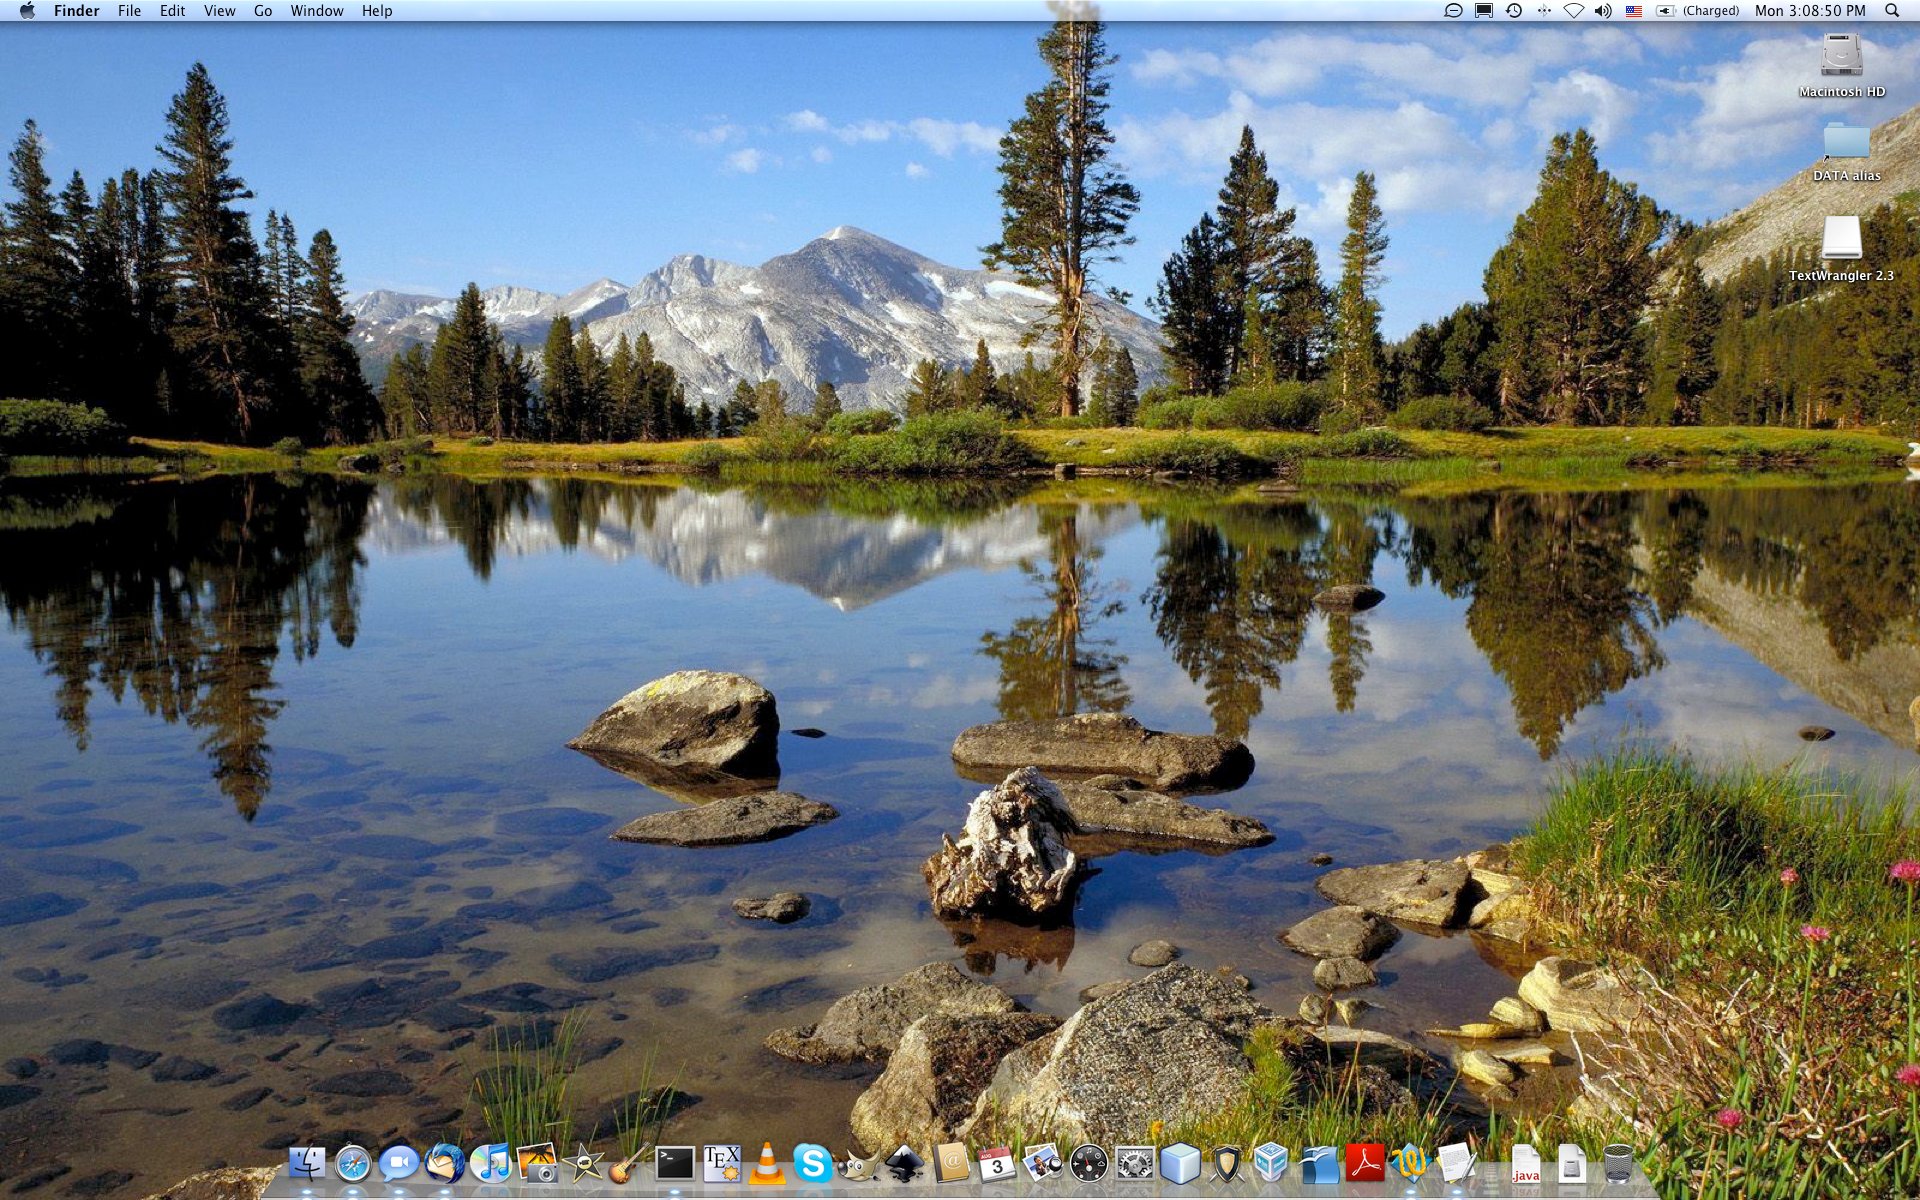Launch iPhoto from the Dock
Image resolution: width=1920 pixels, height=1200 pixels.
(537, 1164)
